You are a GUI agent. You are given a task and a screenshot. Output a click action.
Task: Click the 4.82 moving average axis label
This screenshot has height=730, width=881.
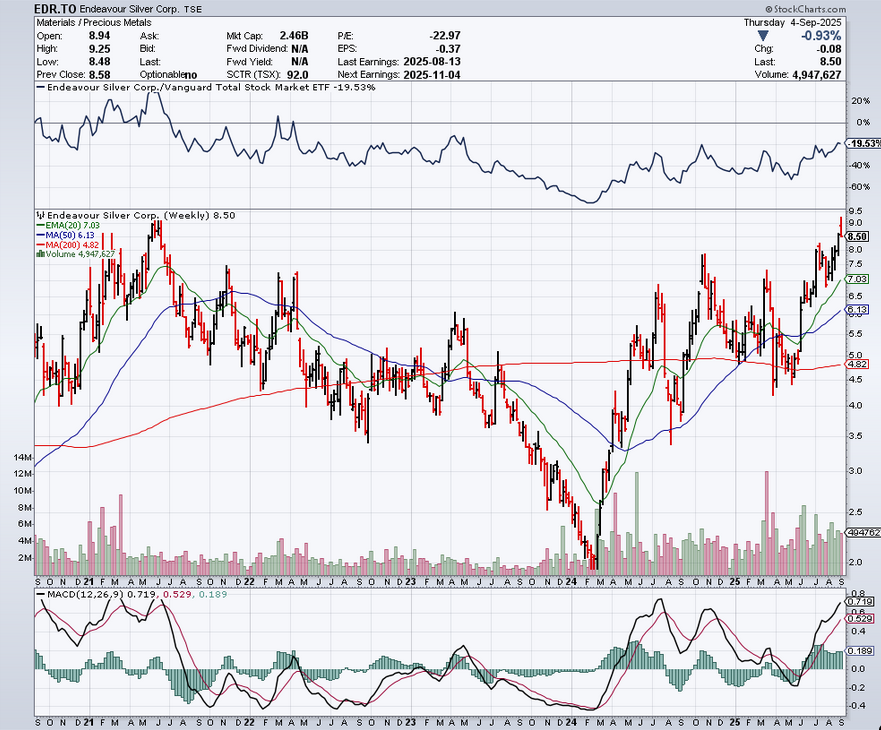[x=857, y=364]
